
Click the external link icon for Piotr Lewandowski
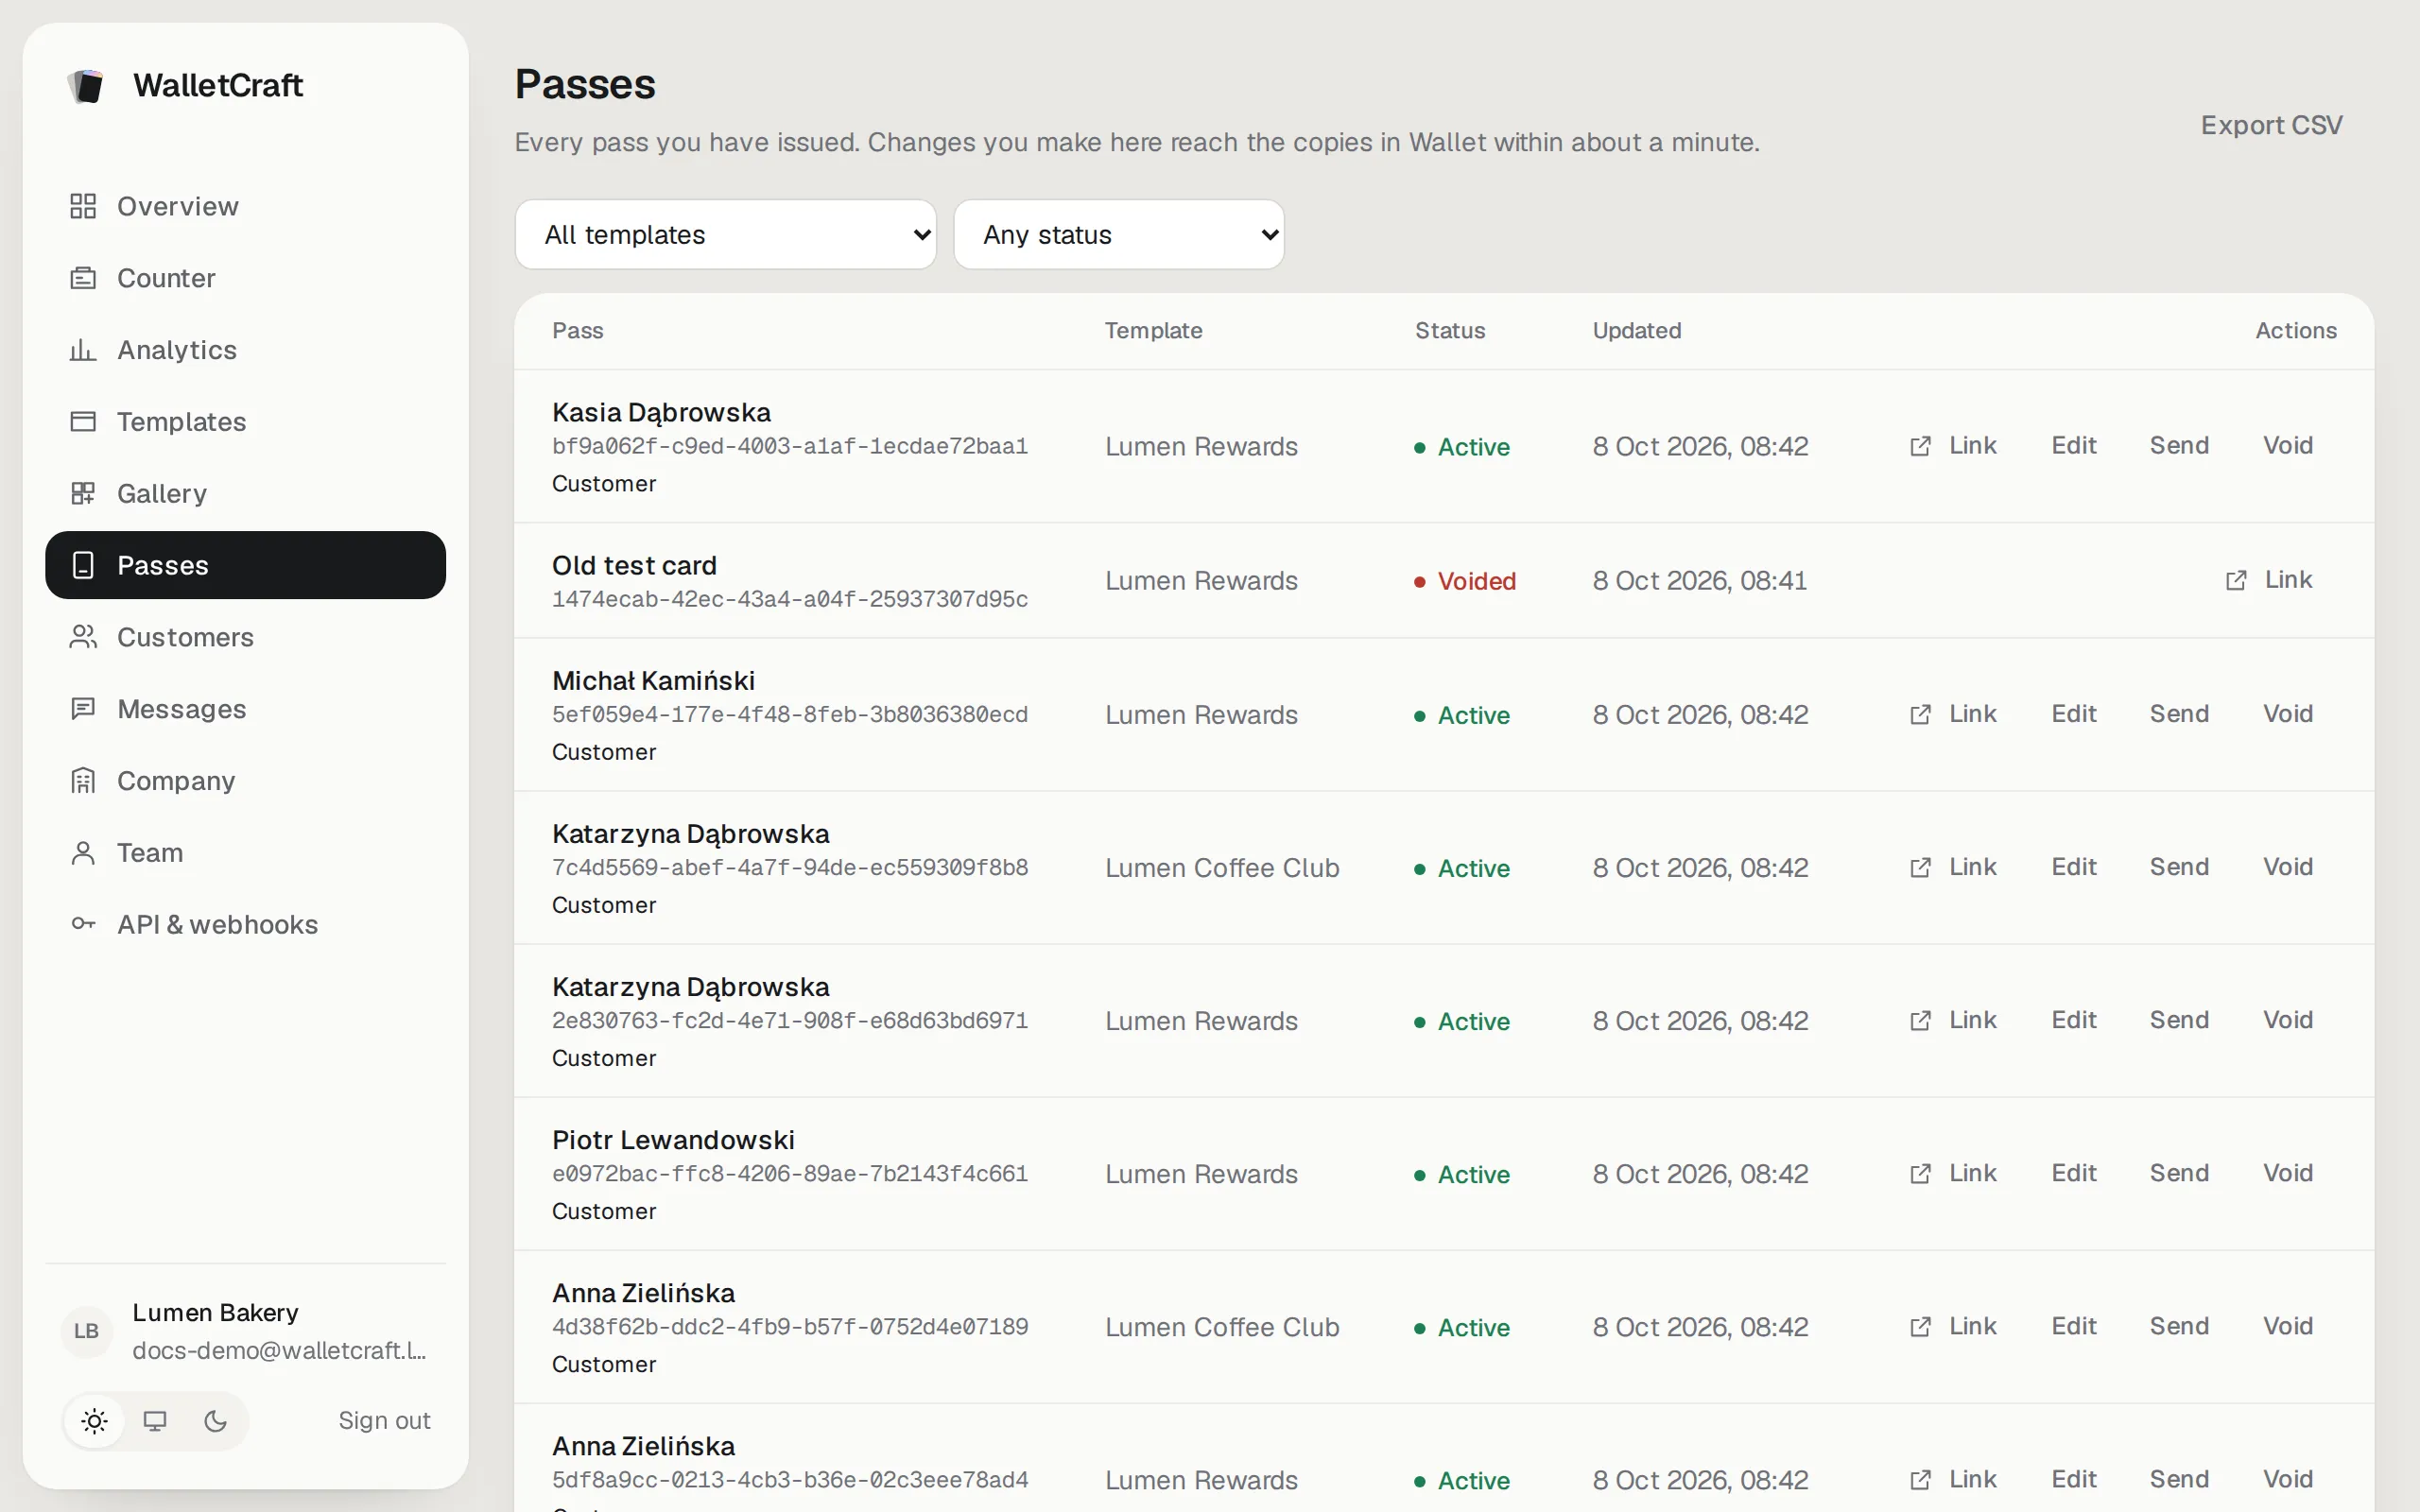click(x=1920, y=1173)
